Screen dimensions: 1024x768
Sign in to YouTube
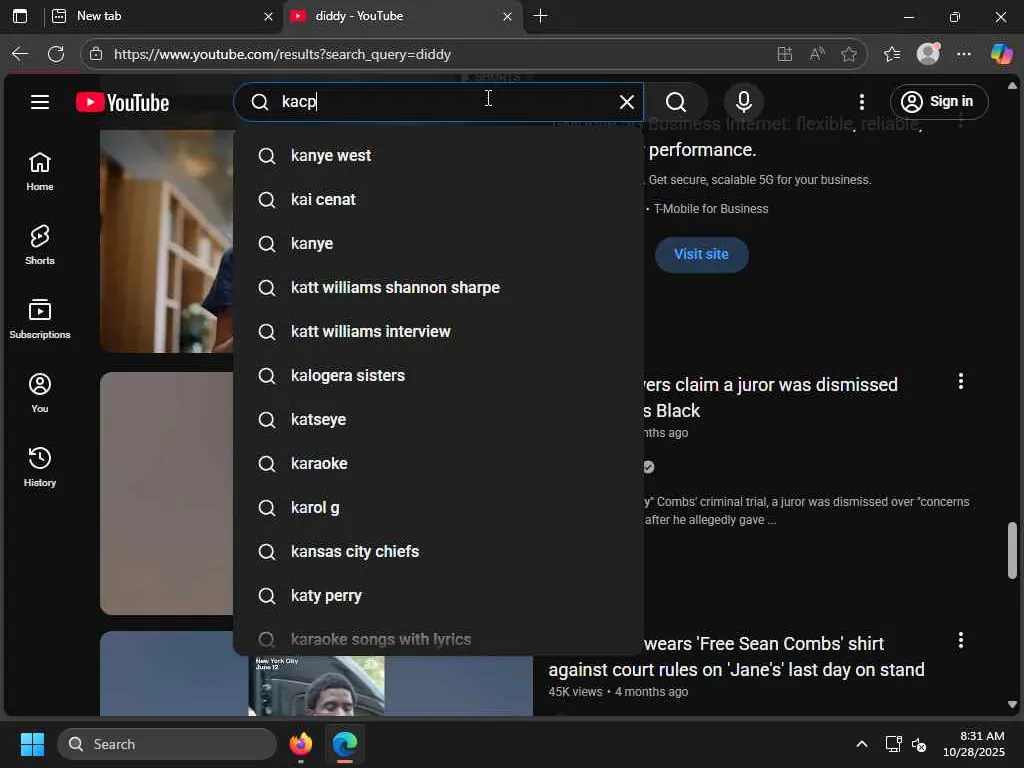click(938, 102)
